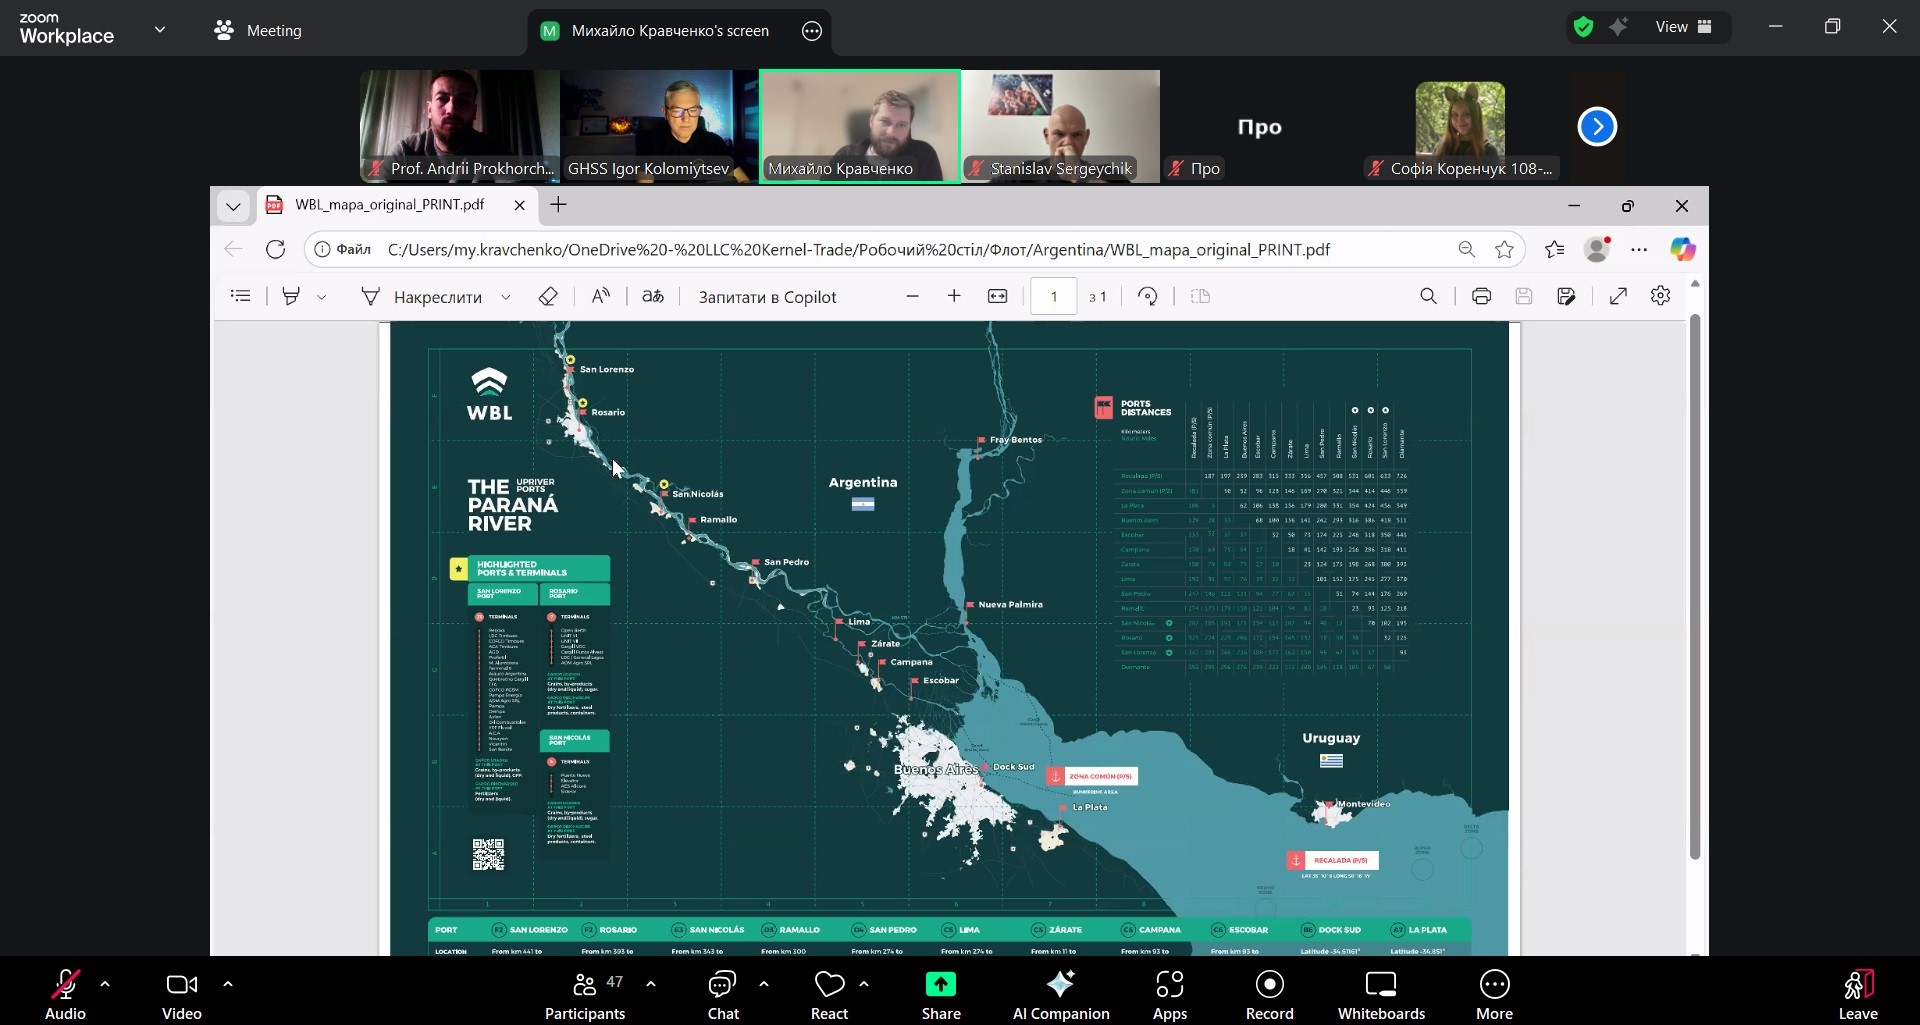This screenshot has width=1920, height=1025.
Task: Open the Zoom Workplace dropdown chevron
Action: [160, 30]
